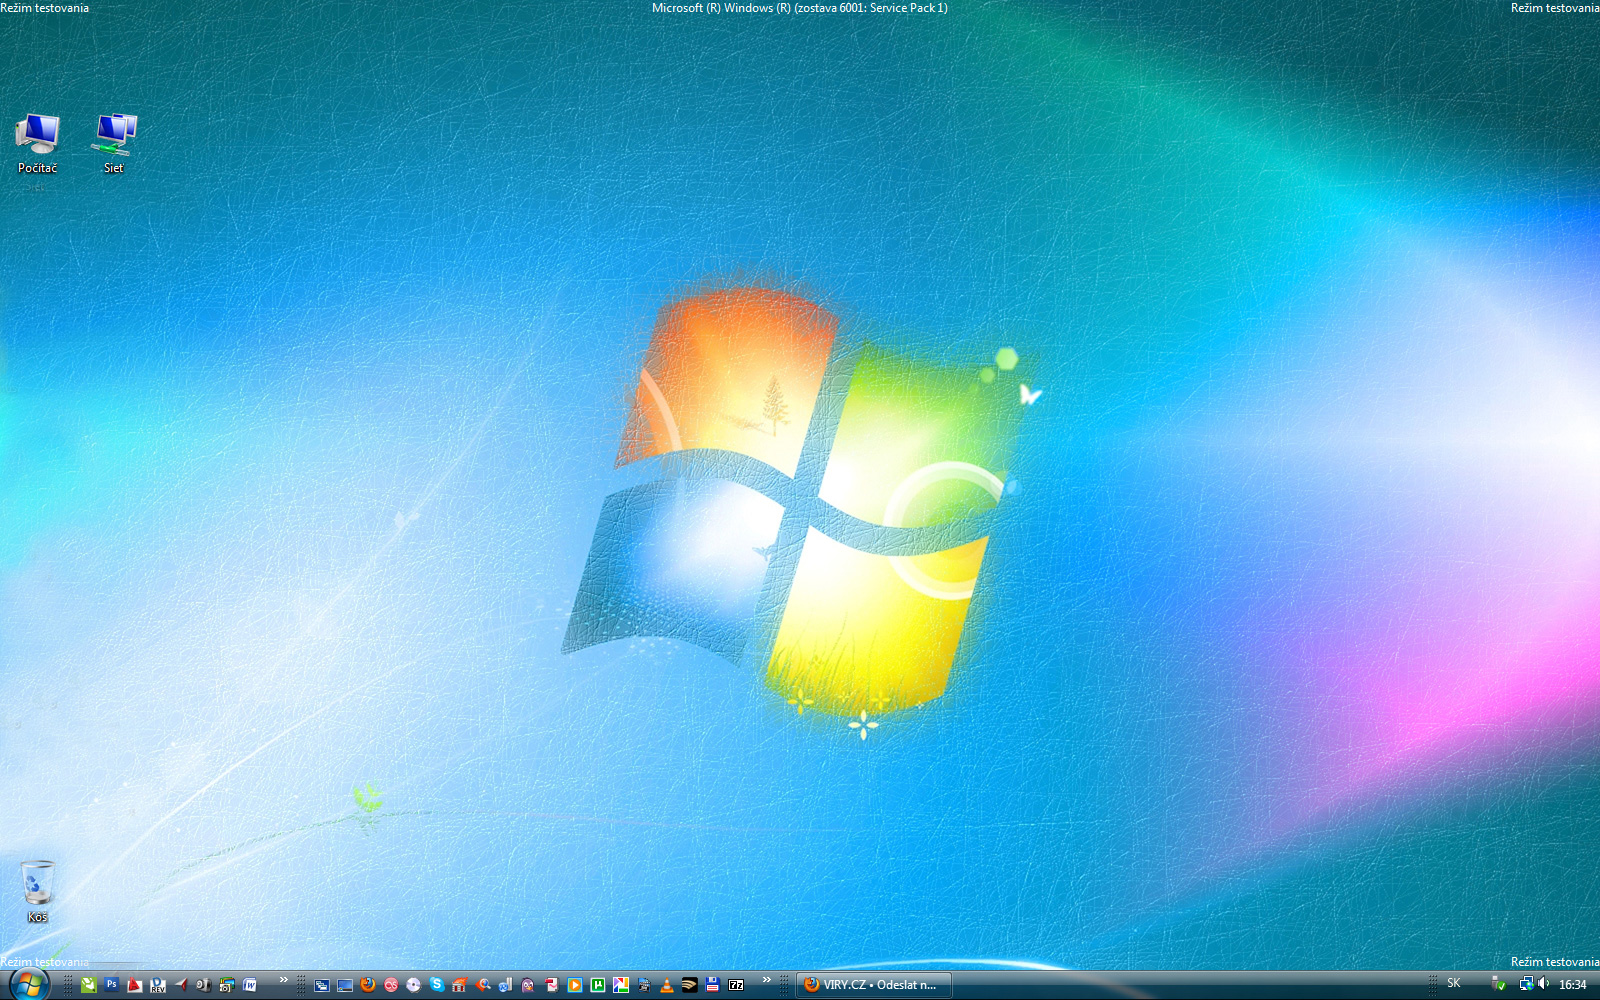Open the Windows Start menu orb
1600x1000 pixels.
(27, 984)
